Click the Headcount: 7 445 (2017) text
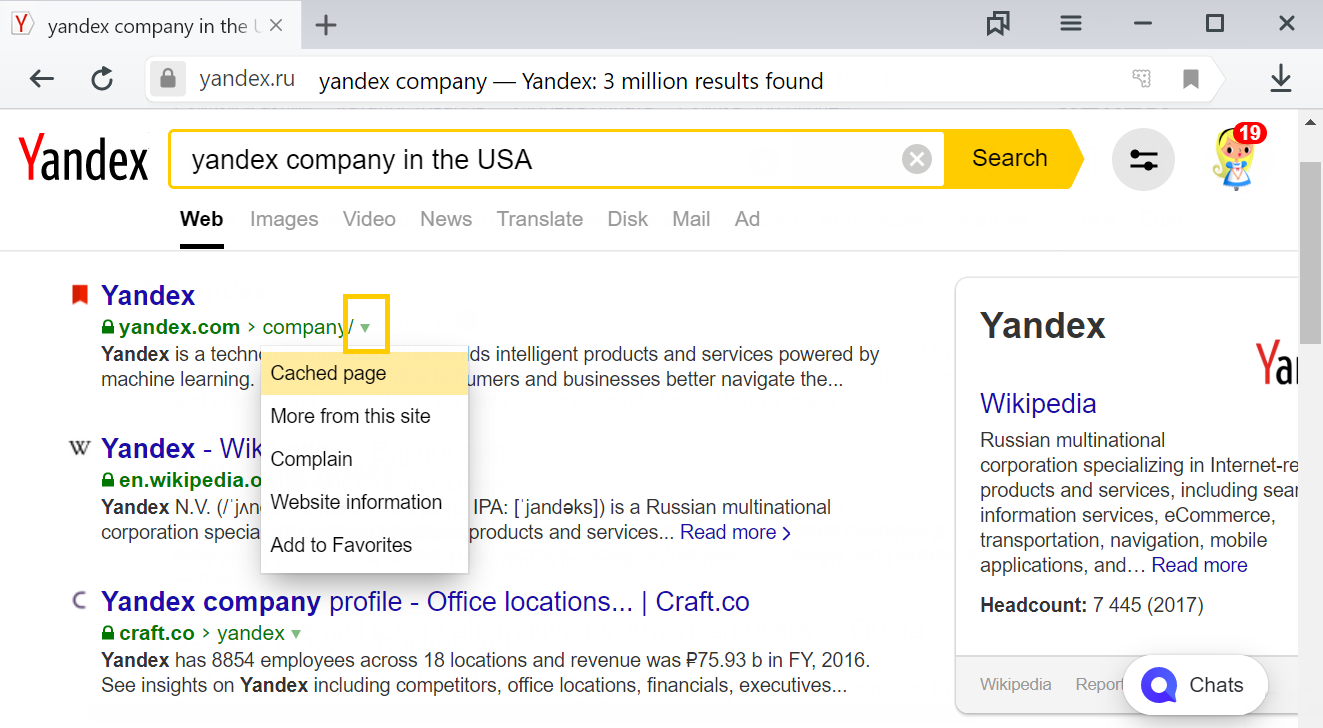Screen dimensions: 1323x728 click(x=1092, y=605)
